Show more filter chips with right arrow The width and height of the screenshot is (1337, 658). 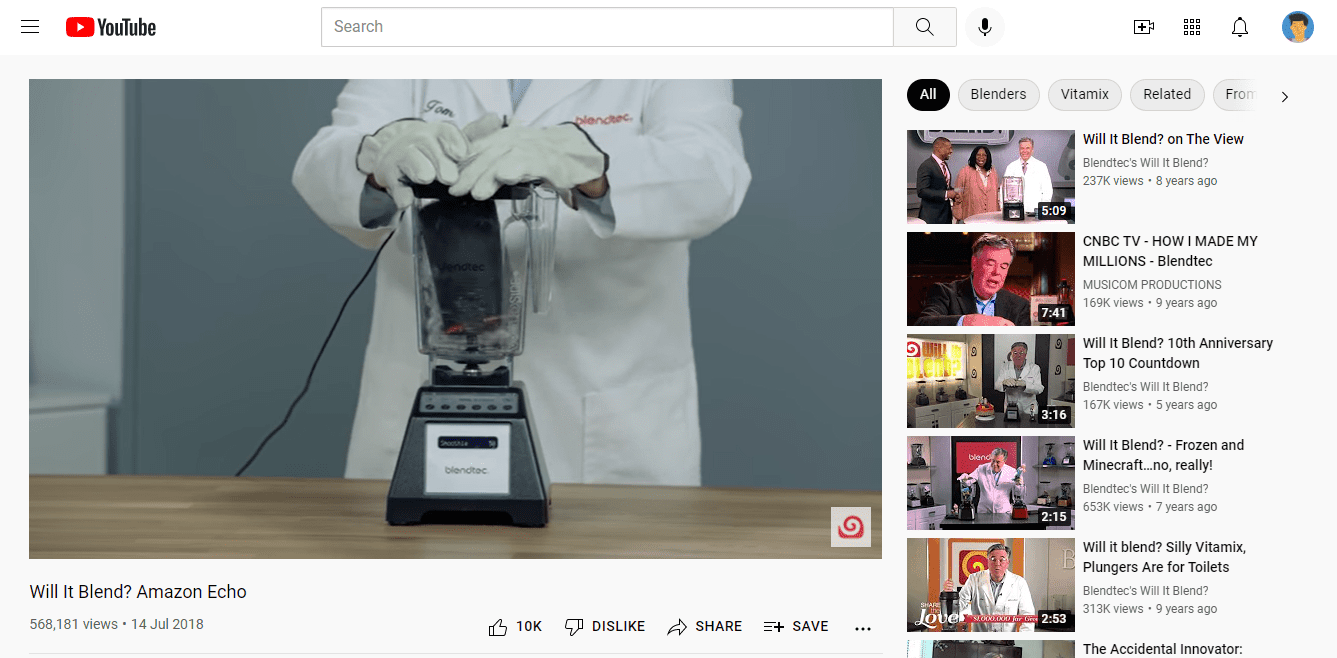(1285, 96)
